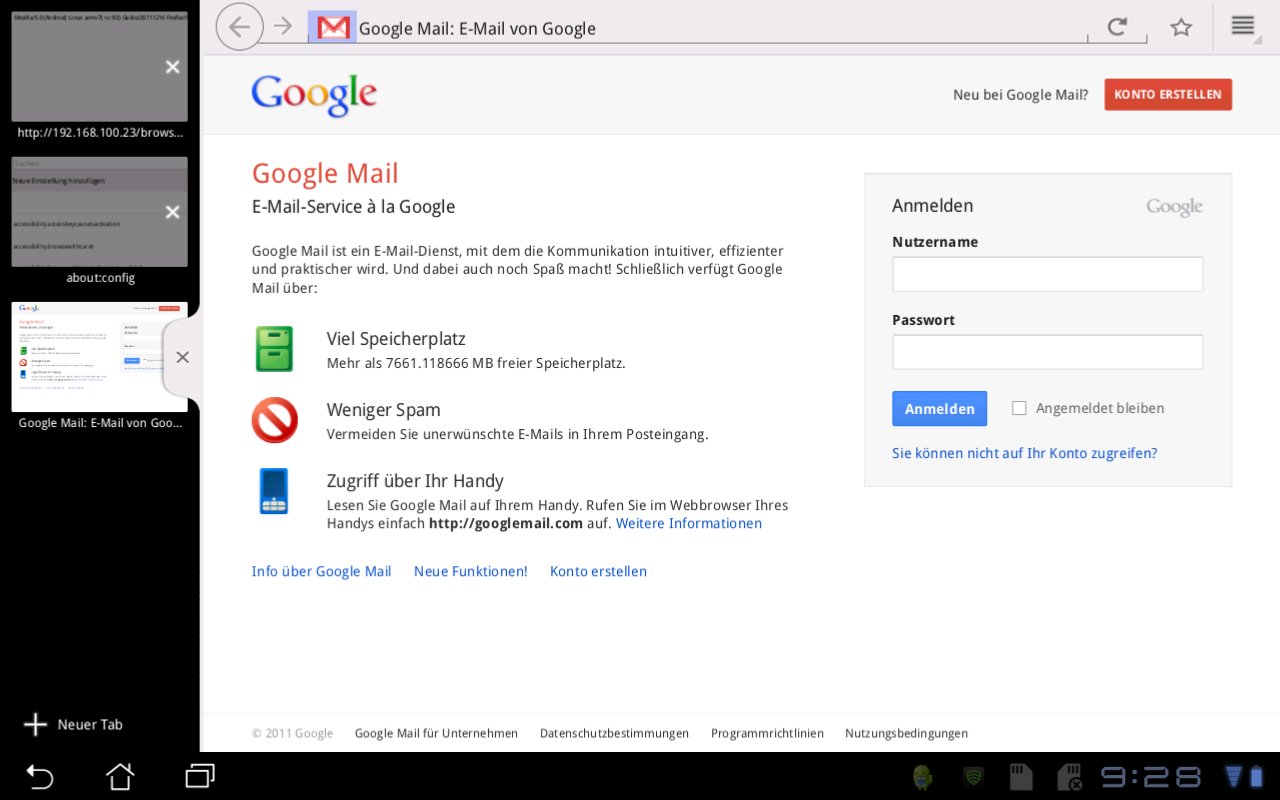The height and width of the screenshot is (800, 1280).
Task: Open 'Sie können nicht auf Ihr Konto zugreifen?' link
Action: [1024, 453]
